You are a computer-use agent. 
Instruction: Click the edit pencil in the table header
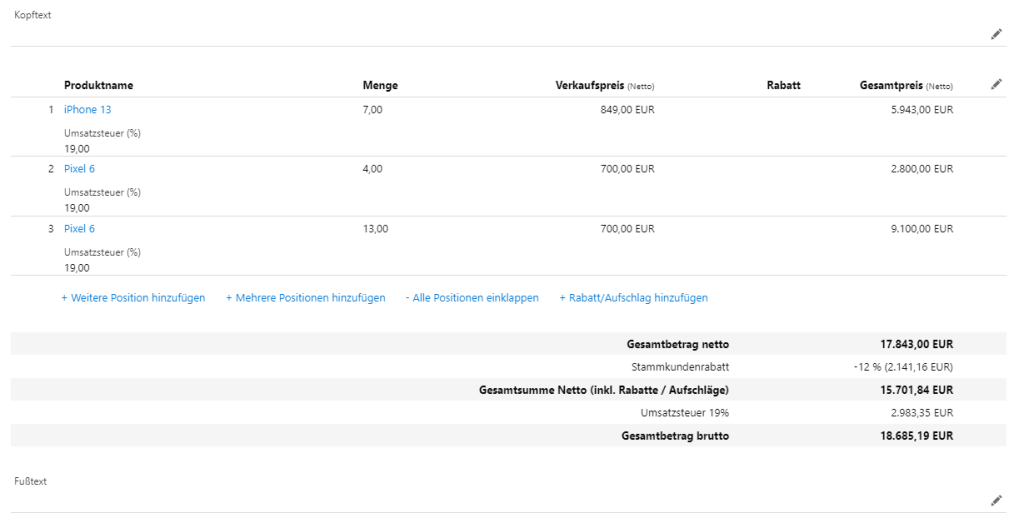[x=996, y=85]
